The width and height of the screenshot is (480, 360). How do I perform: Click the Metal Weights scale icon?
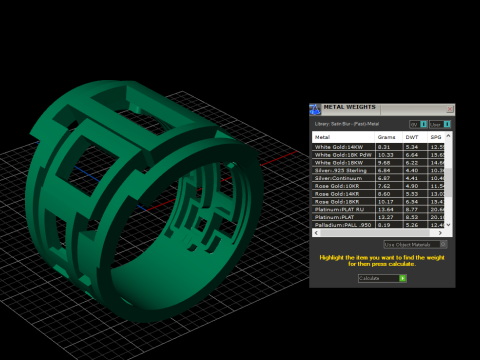click(x=315, y=109)
